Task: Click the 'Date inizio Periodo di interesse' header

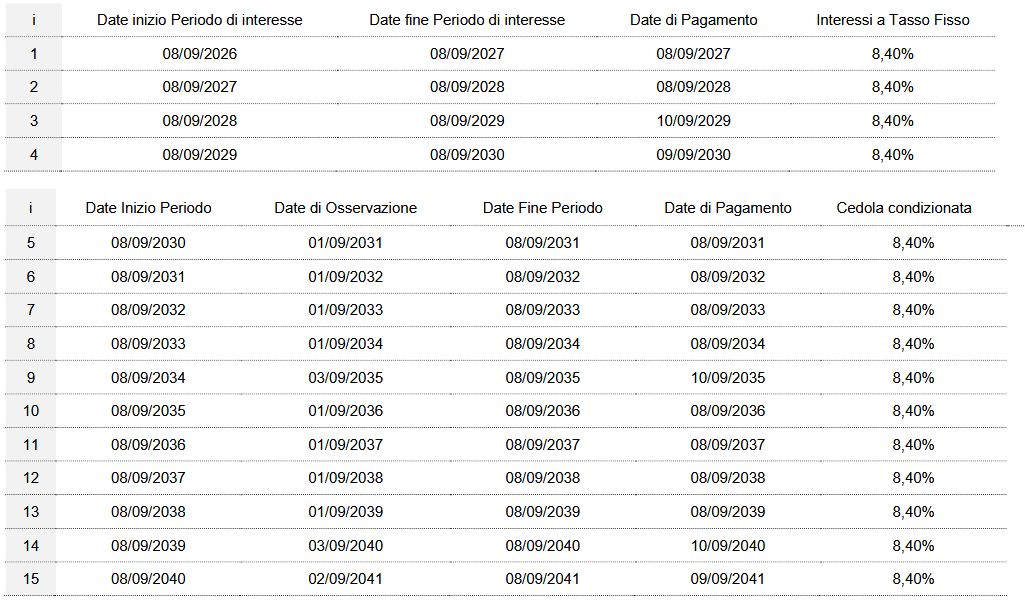Action: [199, 20]
